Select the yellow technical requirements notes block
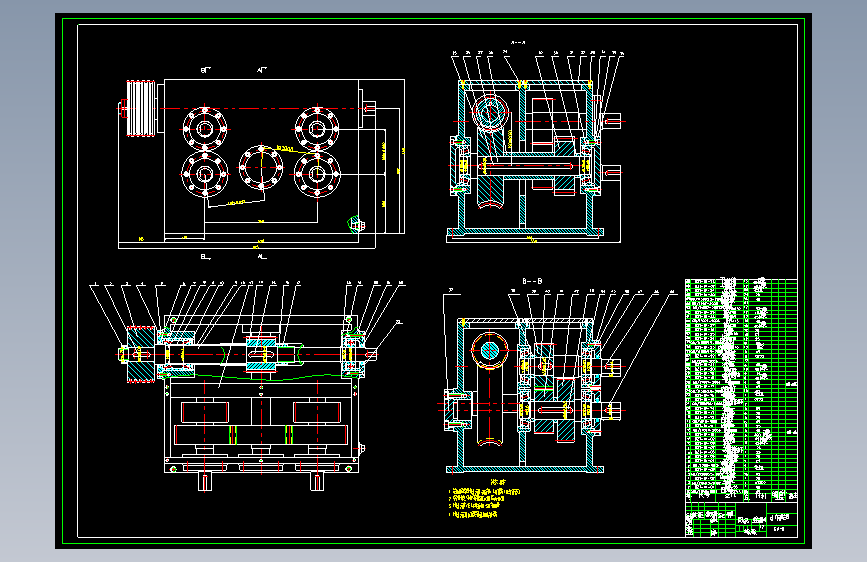 (x=484, y=499)
